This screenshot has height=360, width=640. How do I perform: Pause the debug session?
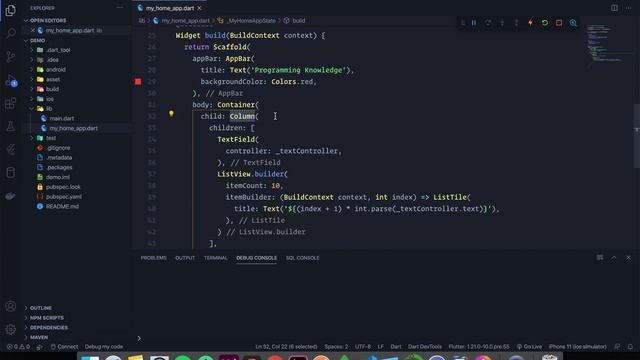click(474, 23)
